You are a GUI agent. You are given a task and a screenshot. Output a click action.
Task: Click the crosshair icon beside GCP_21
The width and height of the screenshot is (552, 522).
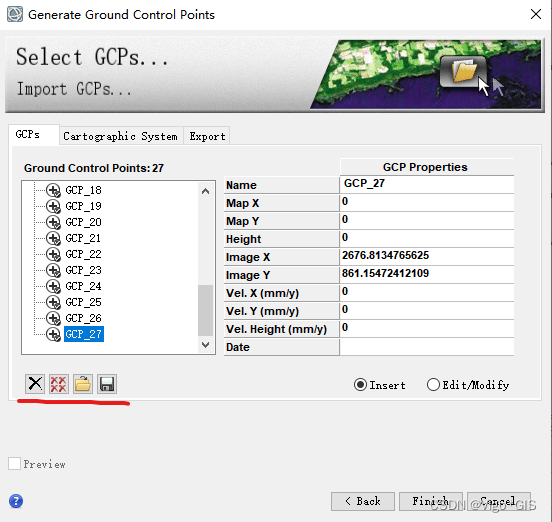pyautogui.click(x=54, y=238)
